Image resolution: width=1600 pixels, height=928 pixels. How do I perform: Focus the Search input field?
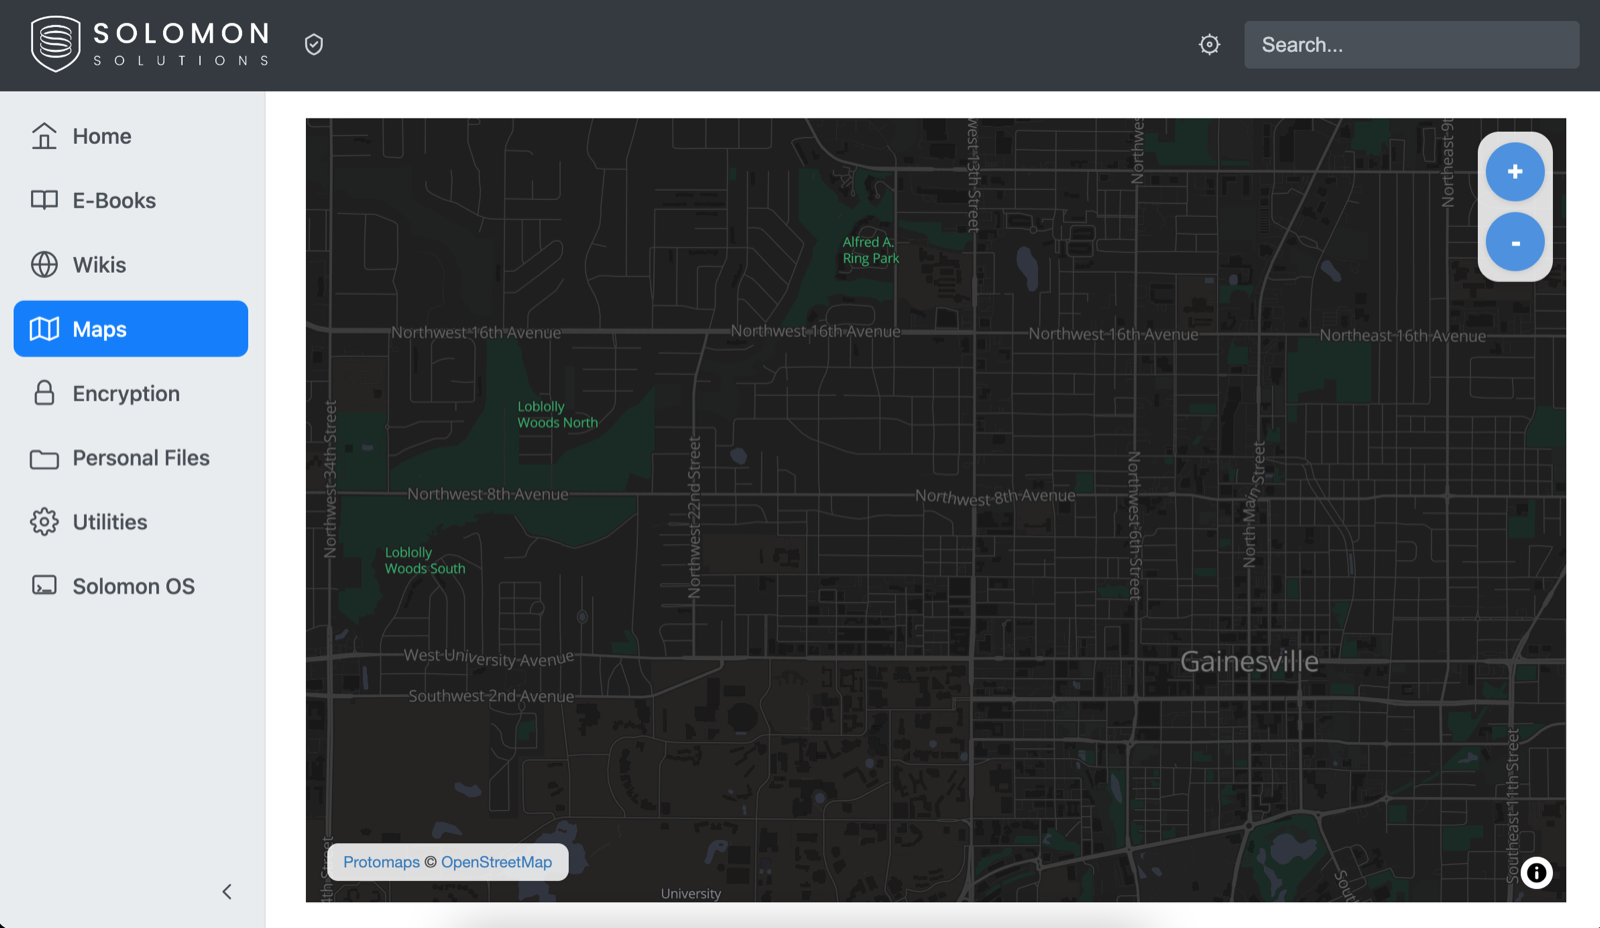coord(1411,45)
